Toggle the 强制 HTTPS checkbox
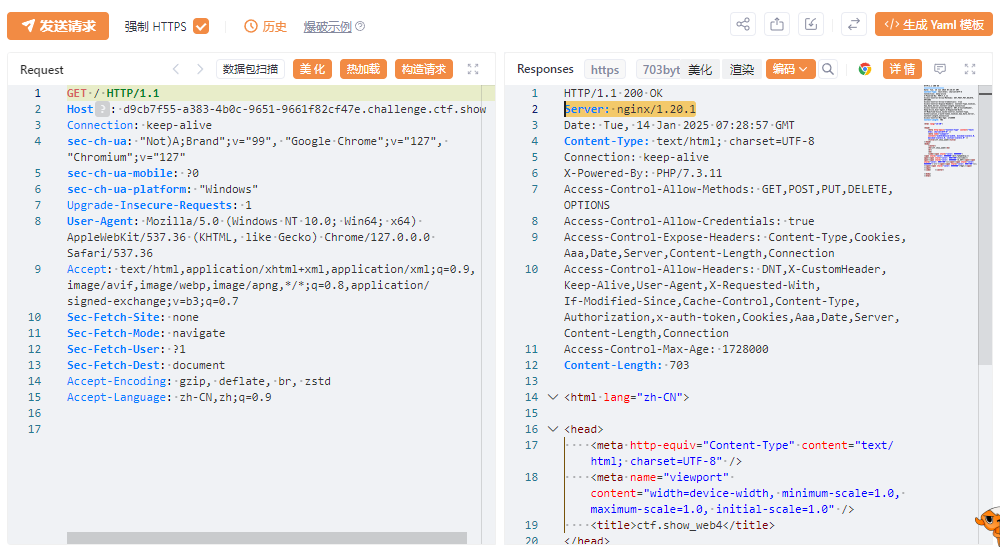This screenshot has width=1000, height=553. pyautogui.click(x=201, y=26)
